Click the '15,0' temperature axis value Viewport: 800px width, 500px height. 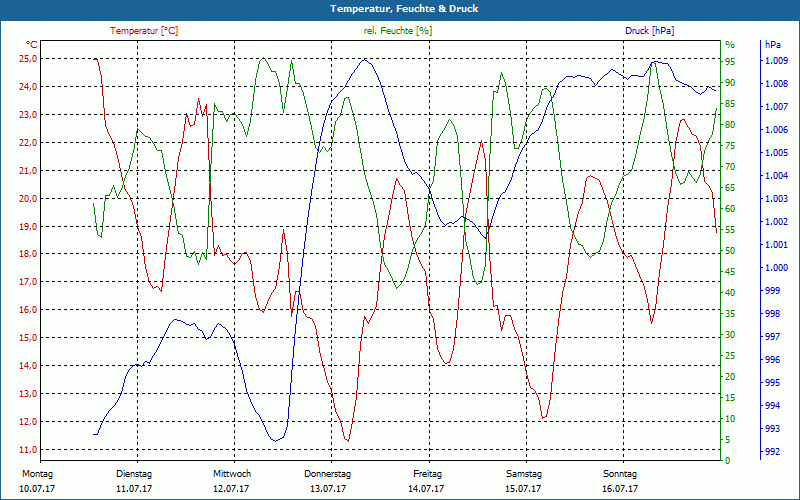coord(28,338)
